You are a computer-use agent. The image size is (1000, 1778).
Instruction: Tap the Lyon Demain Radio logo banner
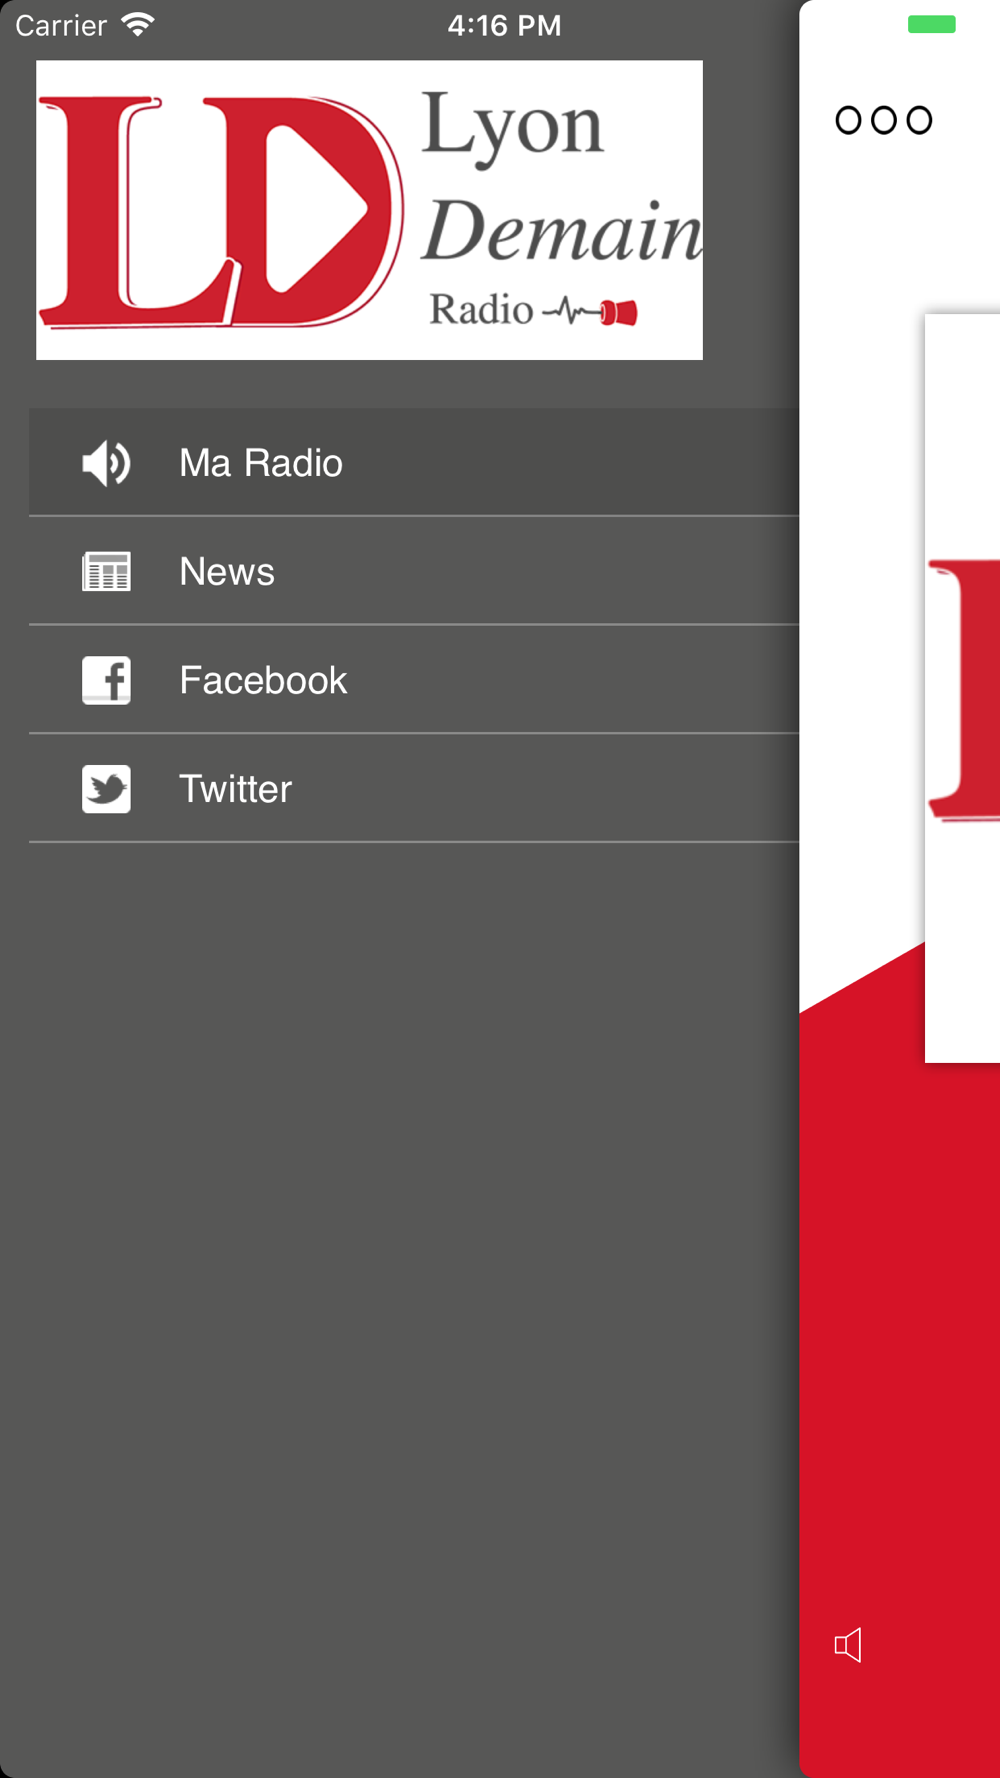click(x=369, y=210)
